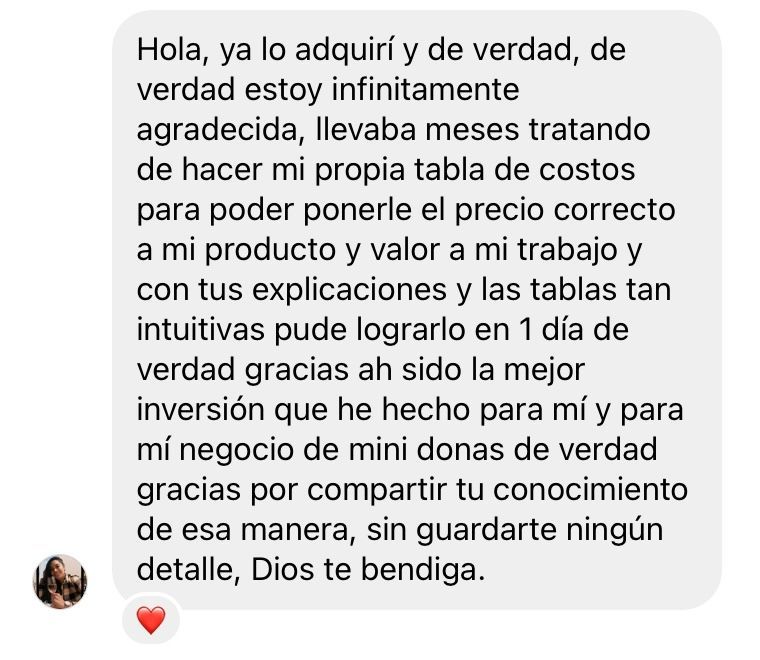Click the word "producto" in message
760x660 pixels.
pos(270,251)
